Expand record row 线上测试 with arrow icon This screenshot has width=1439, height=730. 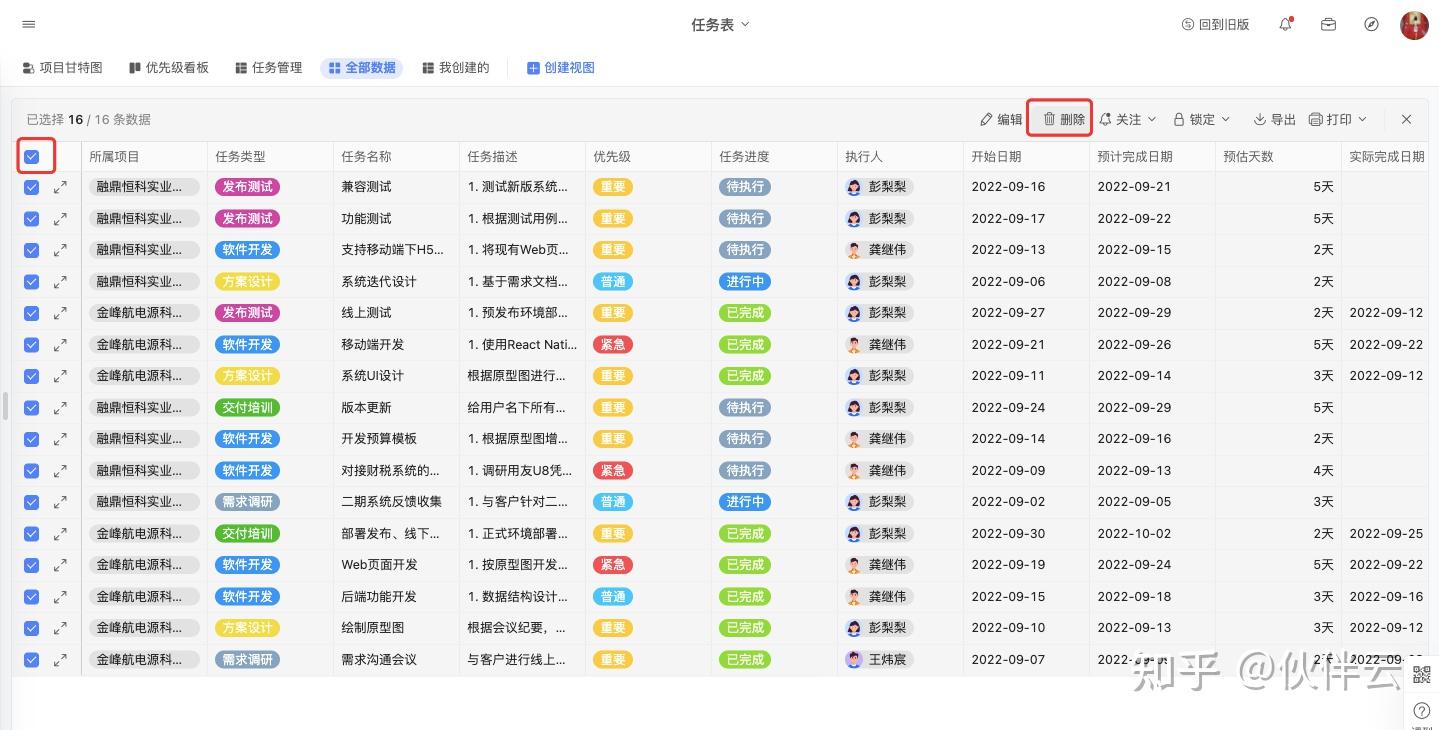tap(60, 313)
